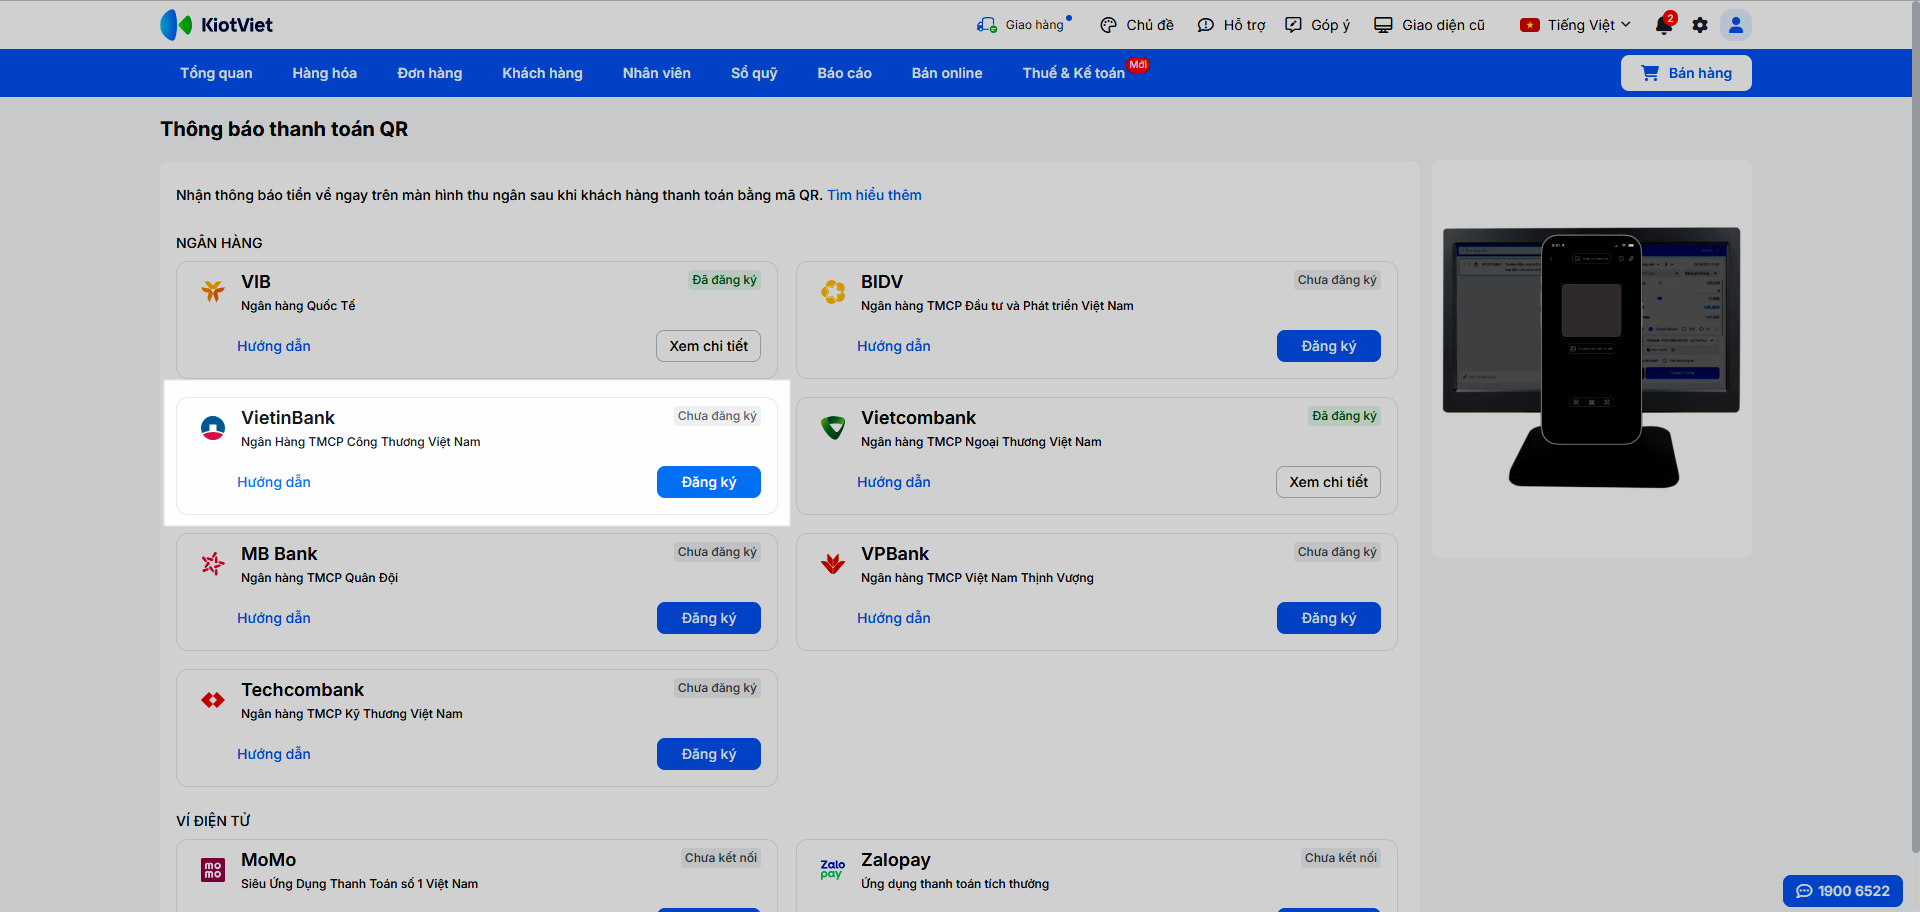
Task: Switch to Giao diện cũ
Action: 1429,25
